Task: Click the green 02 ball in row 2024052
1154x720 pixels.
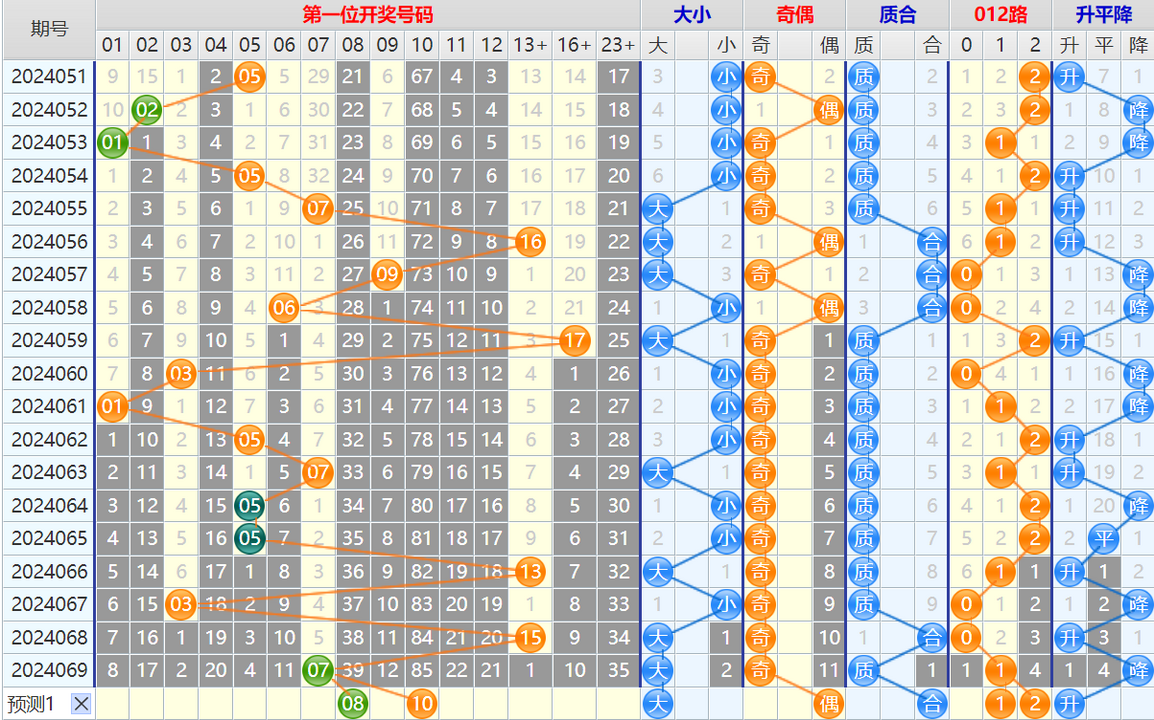Action: click(146, 110)
